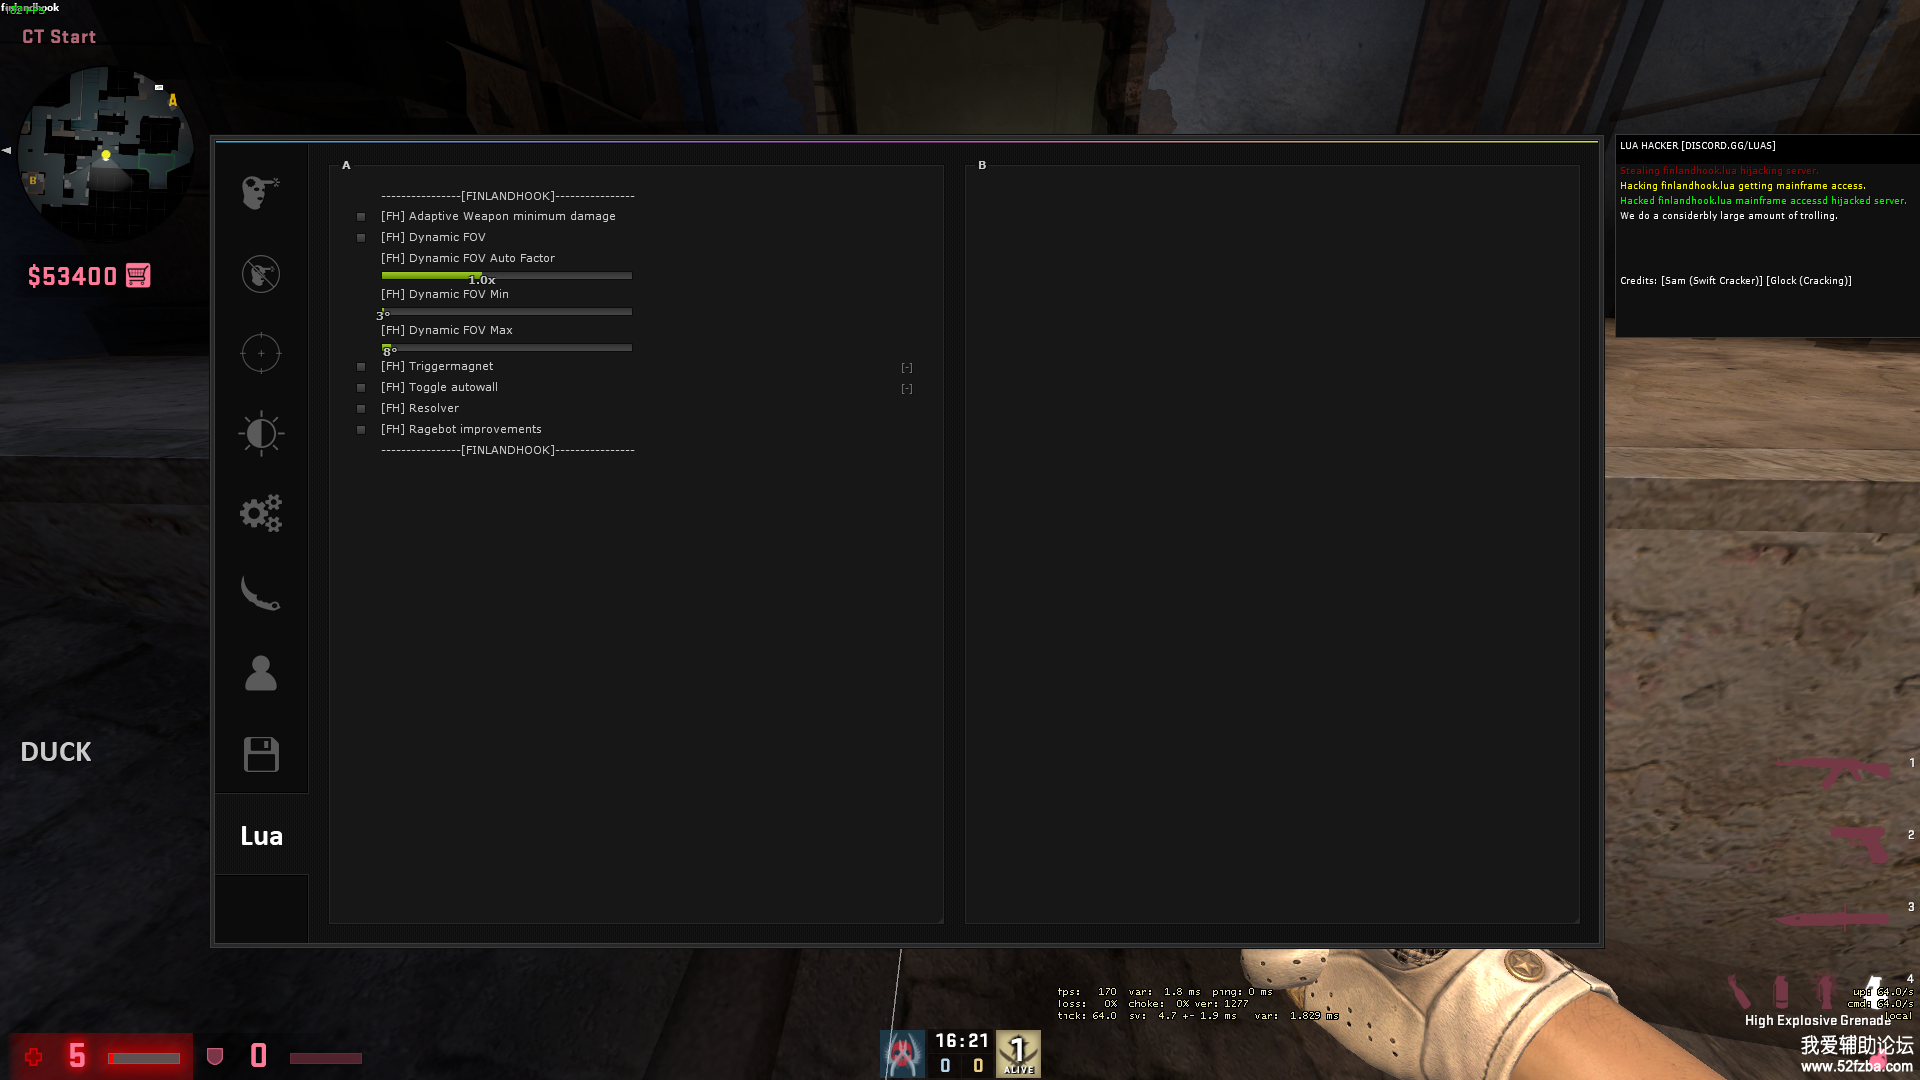Open Toggle autowall hotkey [-] selector
This screenshot has width=1920, height=1080.
pyautogui.click(x=906, y=389)
